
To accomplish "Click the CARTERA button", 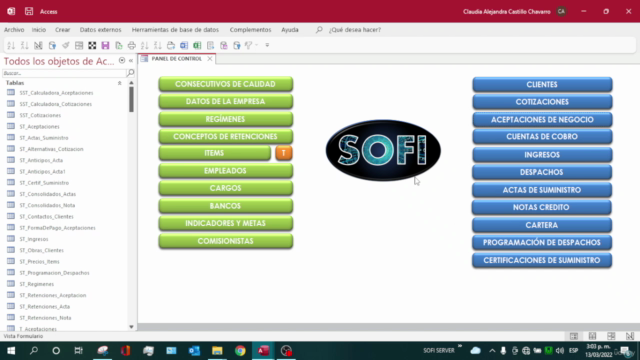I will 542,225.
